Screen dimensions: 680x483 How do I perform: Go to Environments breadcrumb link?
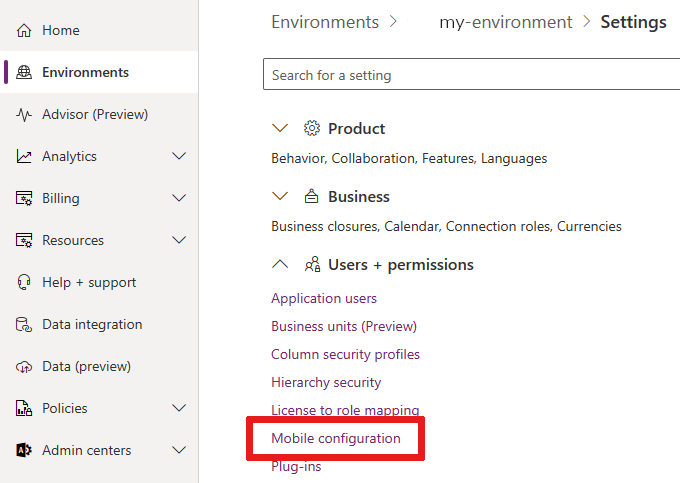325,22
